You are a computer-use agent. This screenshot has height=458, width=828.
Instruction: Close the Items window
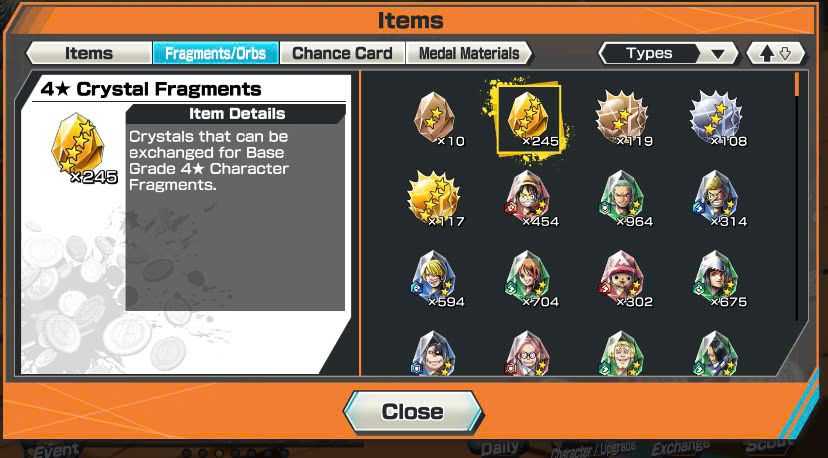tap(413, 412)
